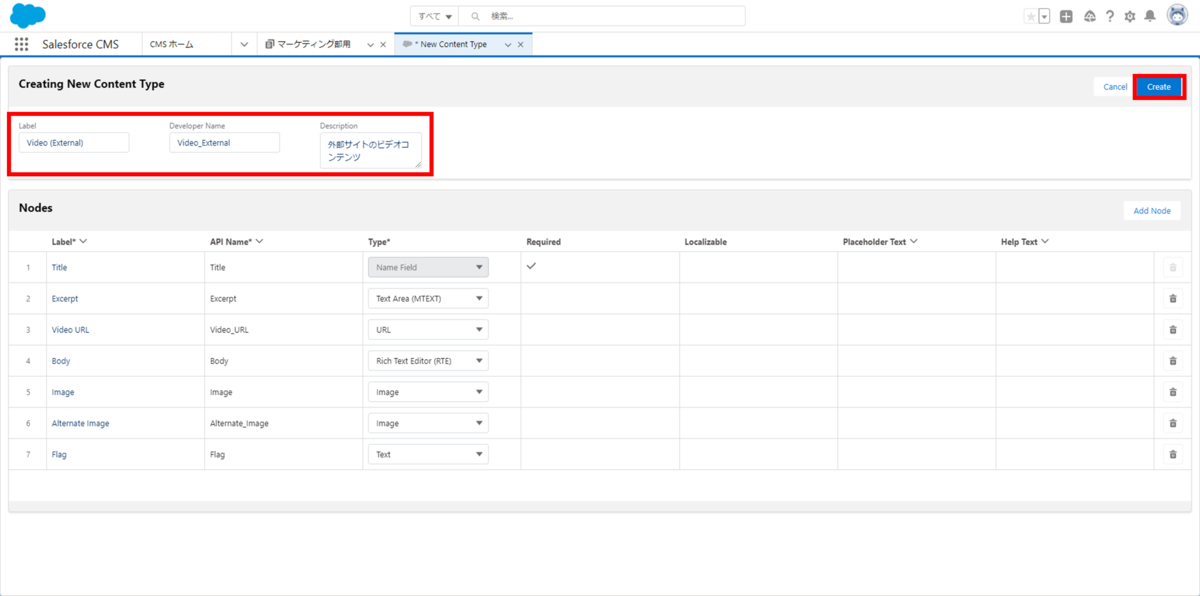Viewport: 1200px width, 596px height.
Task: Delete the Excerpt node row
Action: point(1173,299)
